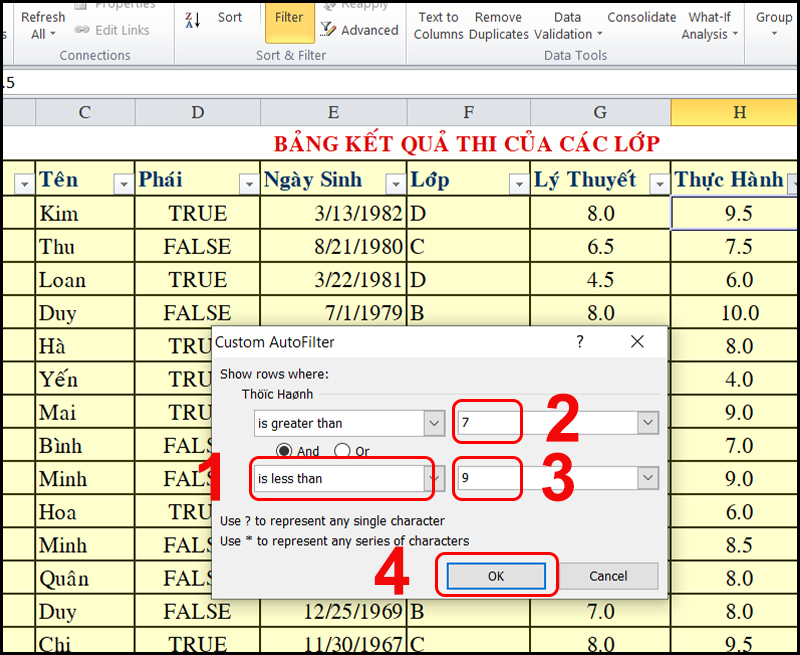Screen dimensions: 800x655
Task: Click Remove Duplicates in Data Tools
Action: [499, 25]
